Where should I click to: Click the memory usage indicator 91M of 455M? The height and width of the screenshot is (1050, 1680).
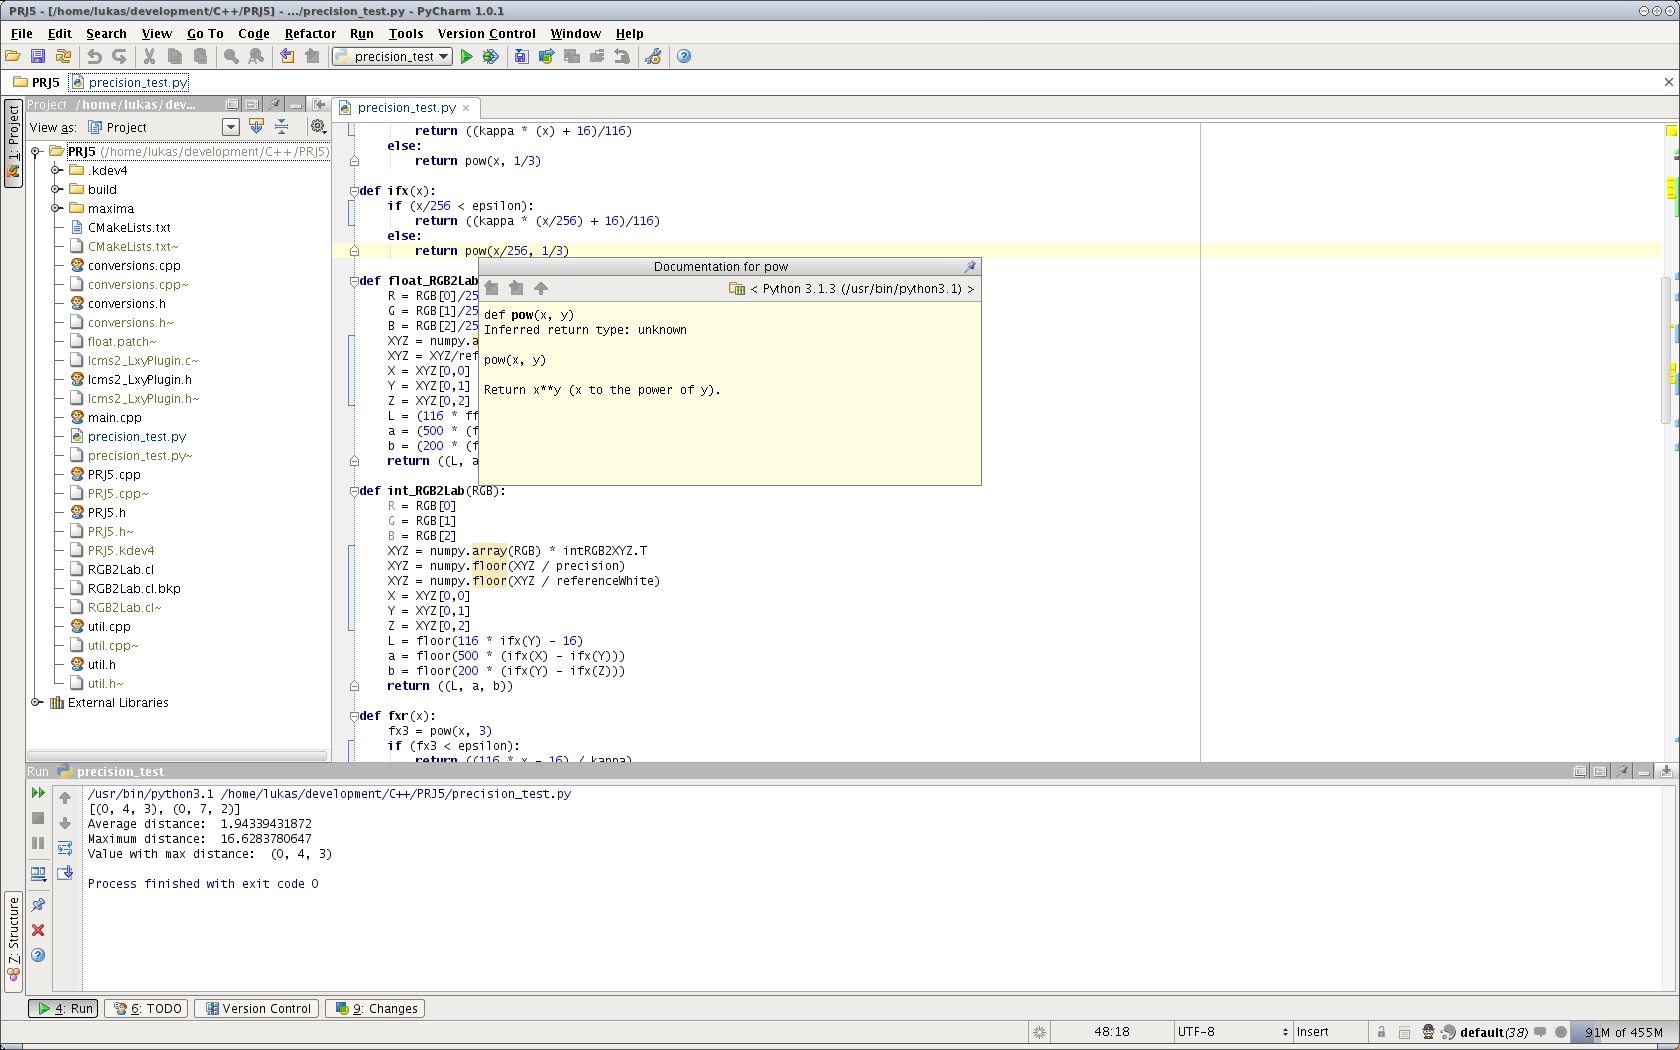tap(1622, 1032)
